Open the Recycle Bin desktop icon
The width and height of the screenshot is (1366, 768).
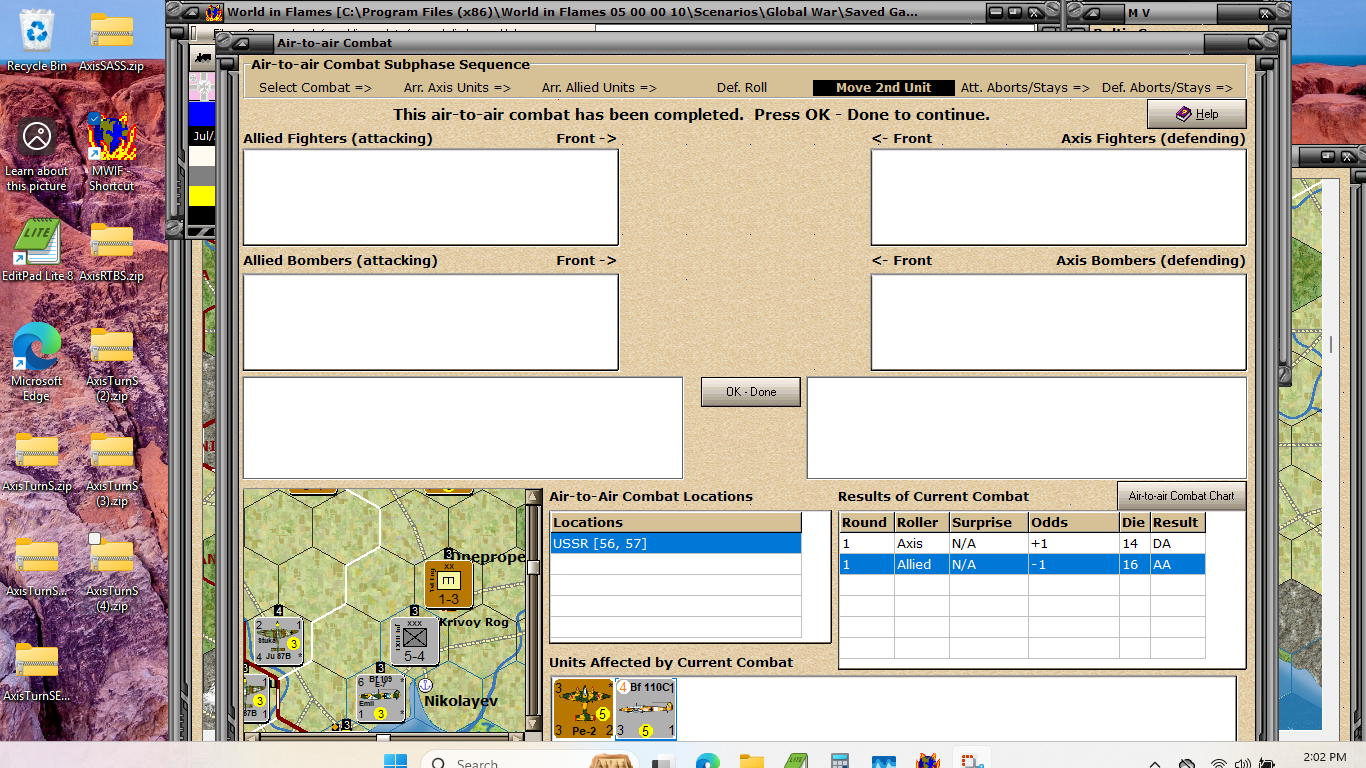pos(37,40)
